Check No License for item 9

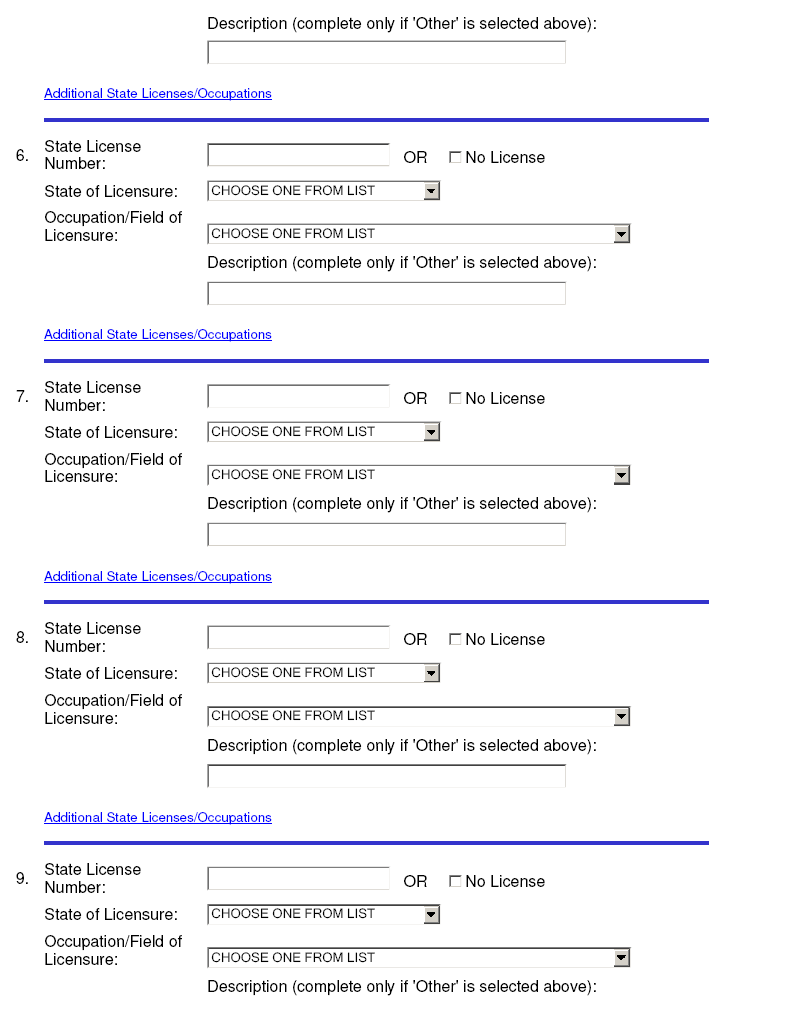point(455,881)
